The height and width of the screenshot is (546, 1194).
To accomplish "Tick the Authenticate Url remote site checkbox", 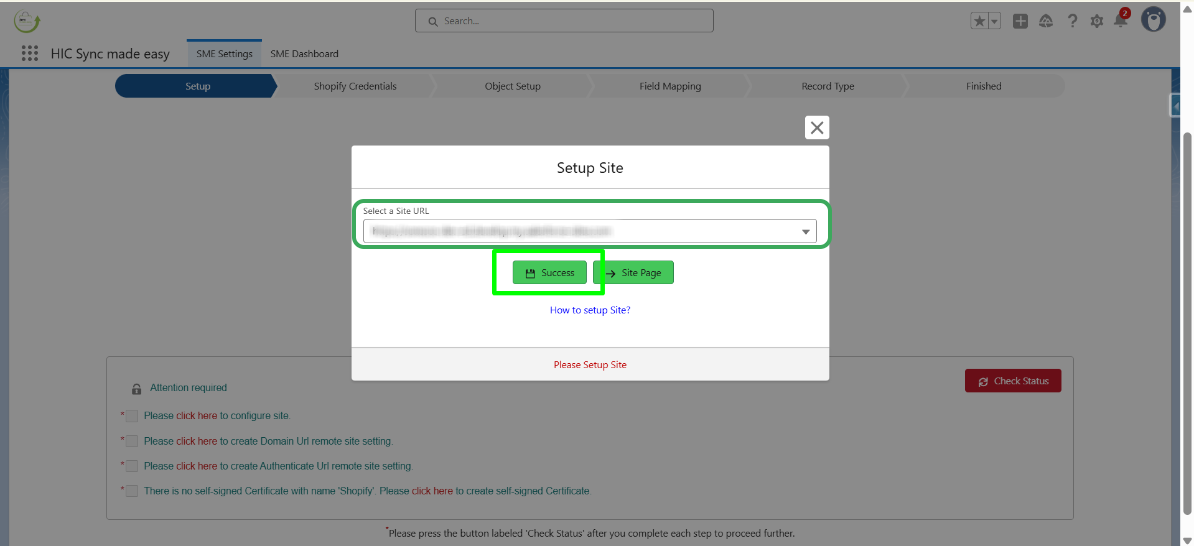I will coord(131,466).
